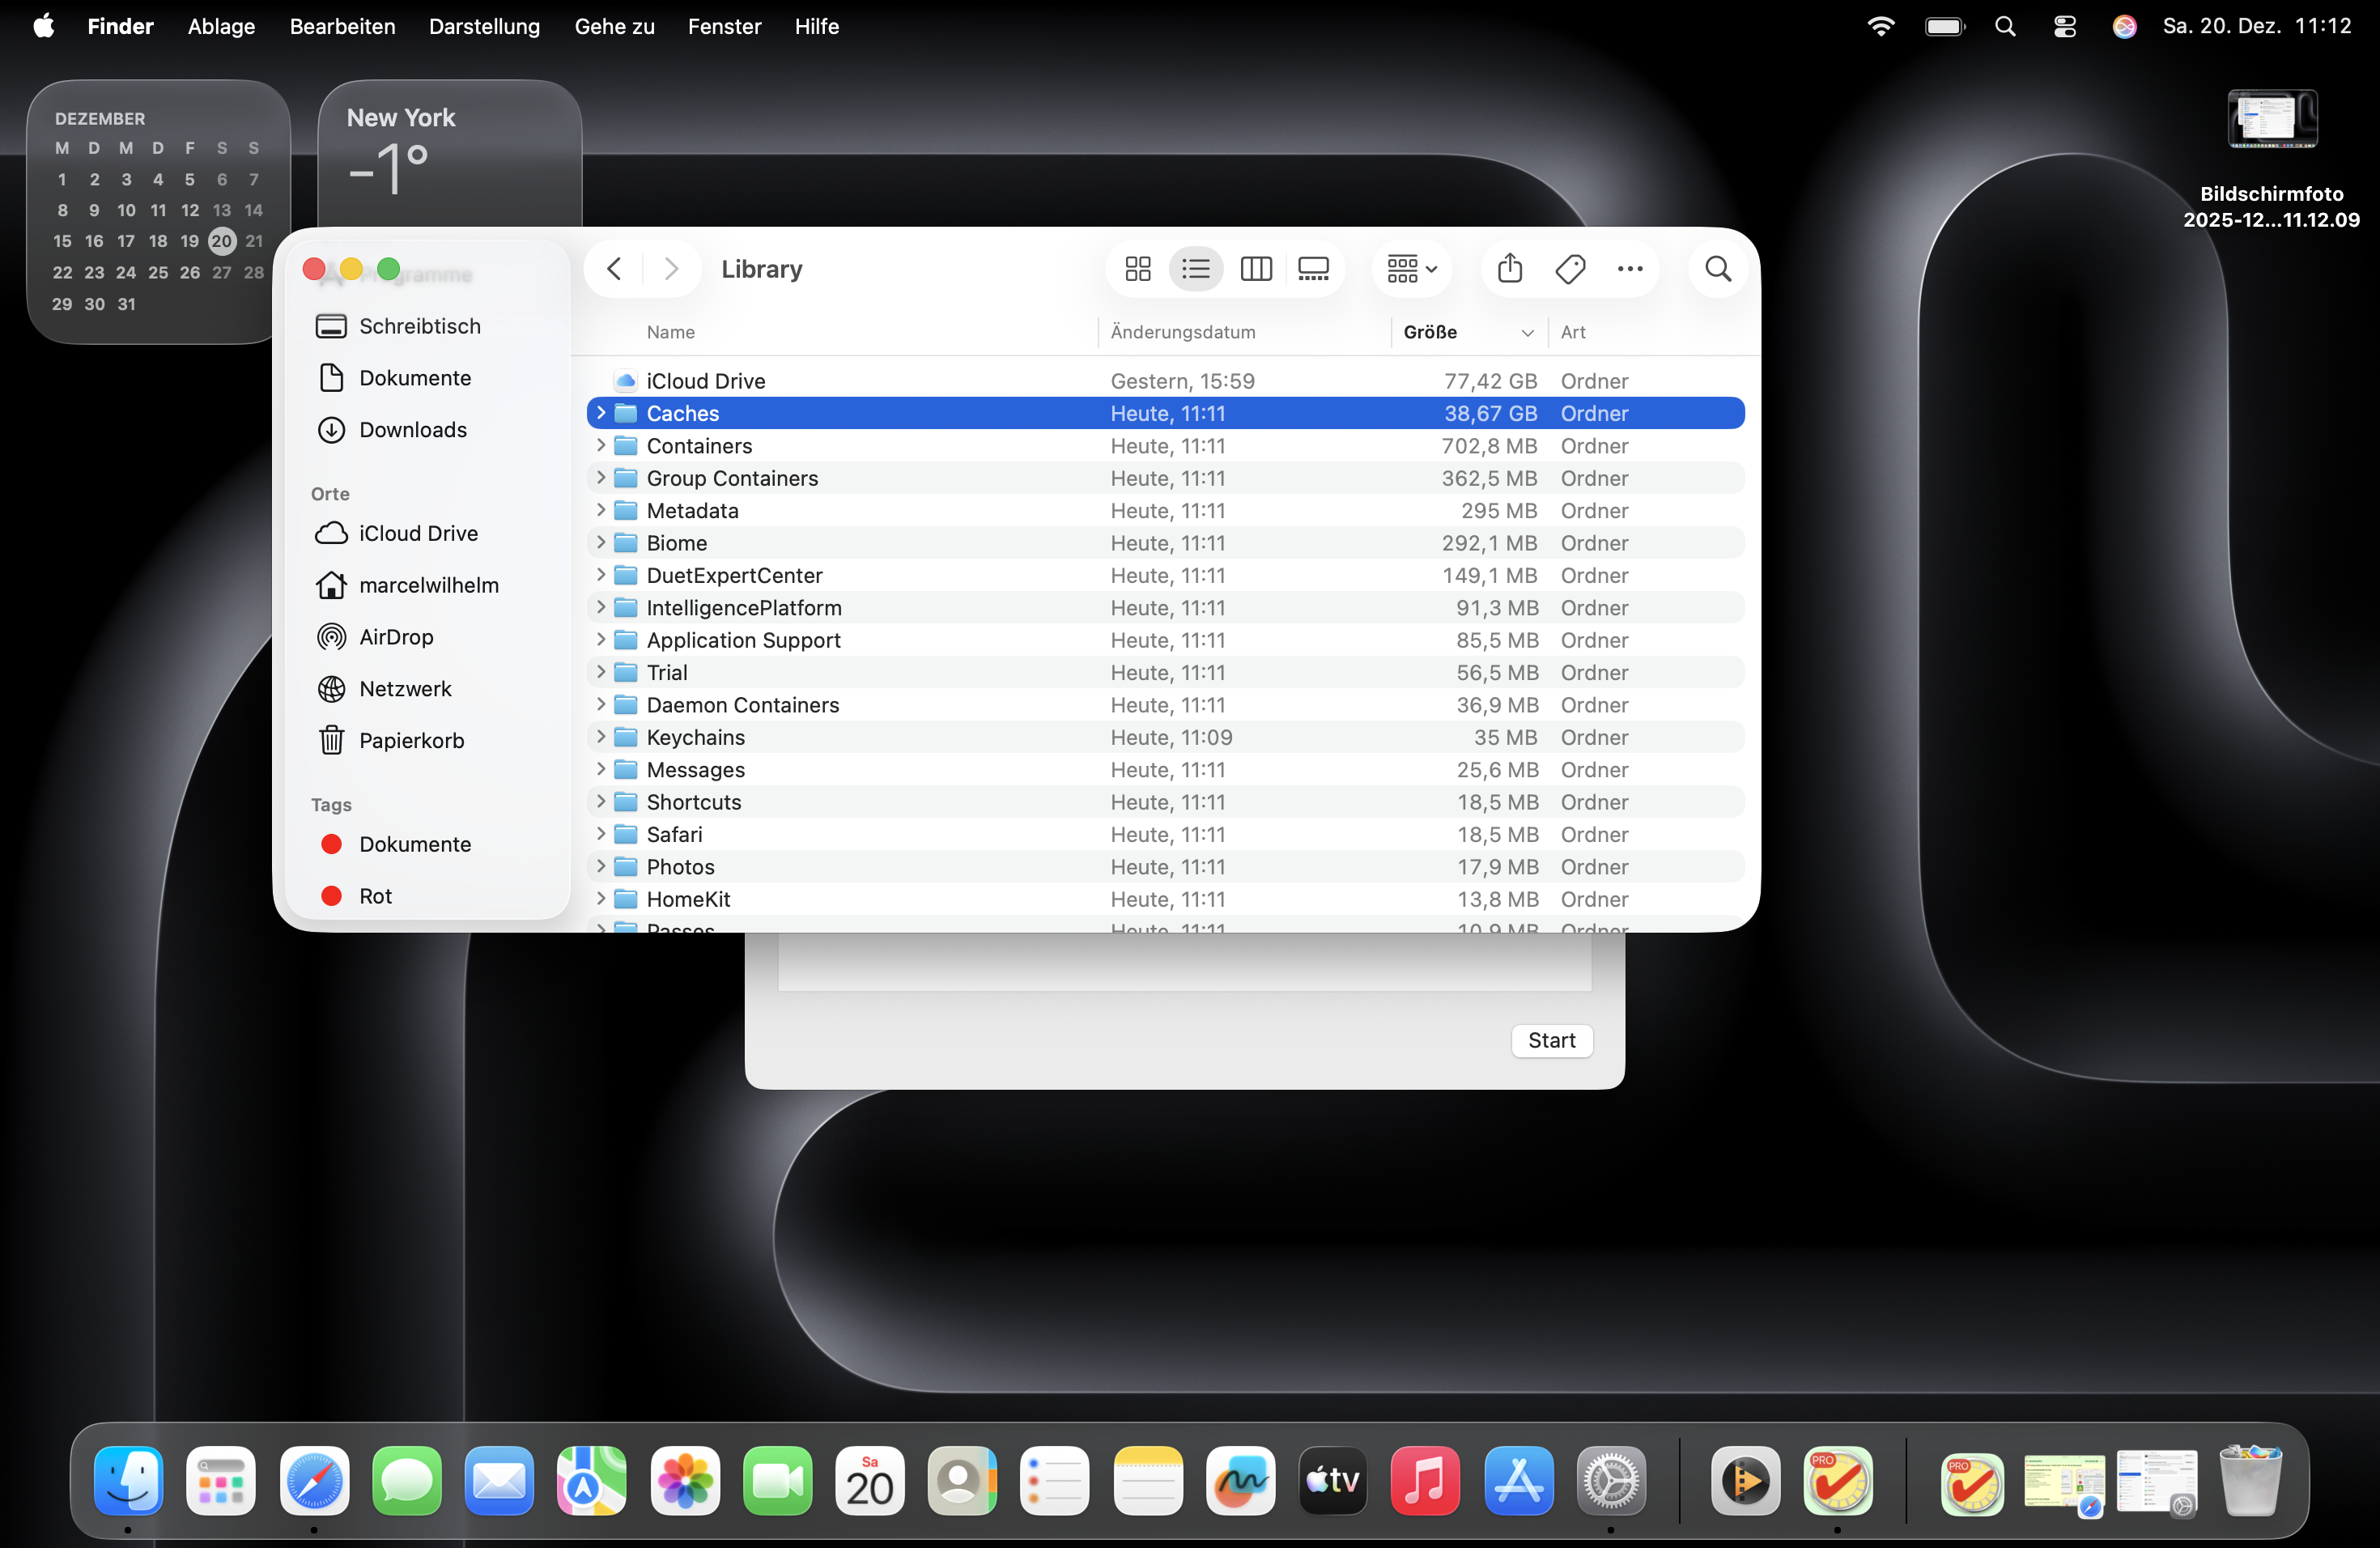The height and width of the screenshot is (1548, 2380).
Task: Click the tag icon in toolbar
Action: click(1569, 269)
